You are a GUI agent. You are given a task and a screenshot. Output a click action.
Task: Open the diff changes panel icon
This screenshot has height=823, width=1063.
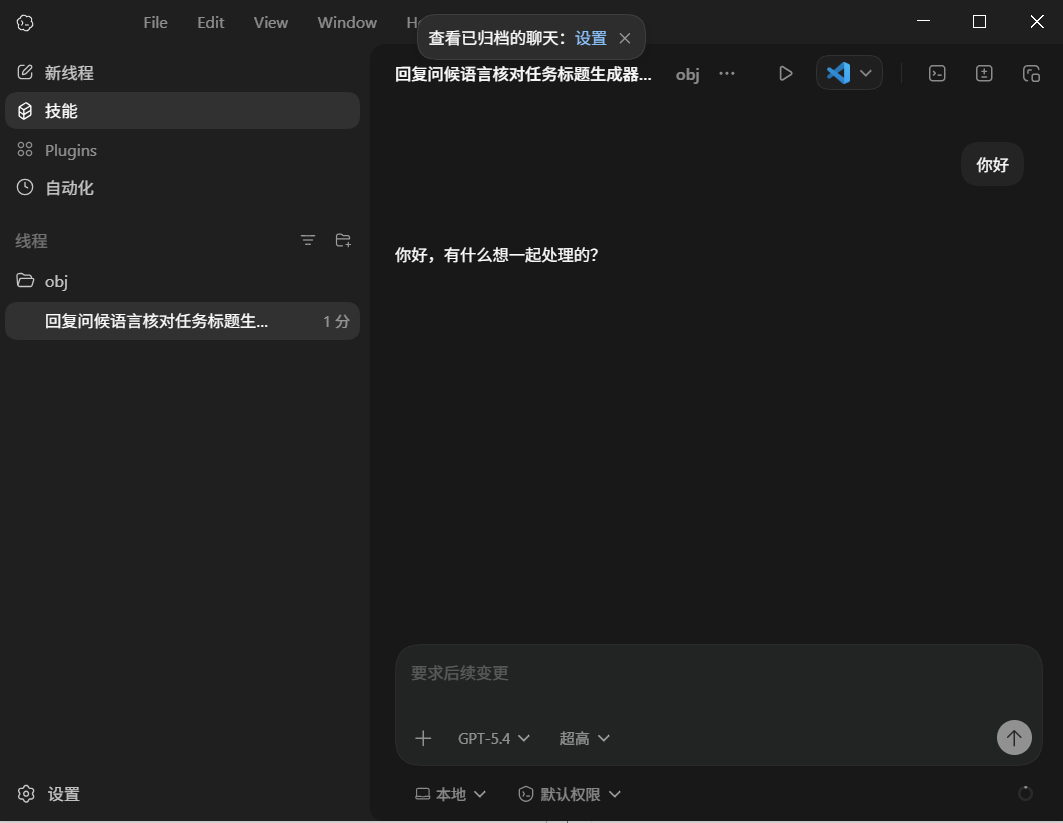pyautogui.click(x=984, y=73)
